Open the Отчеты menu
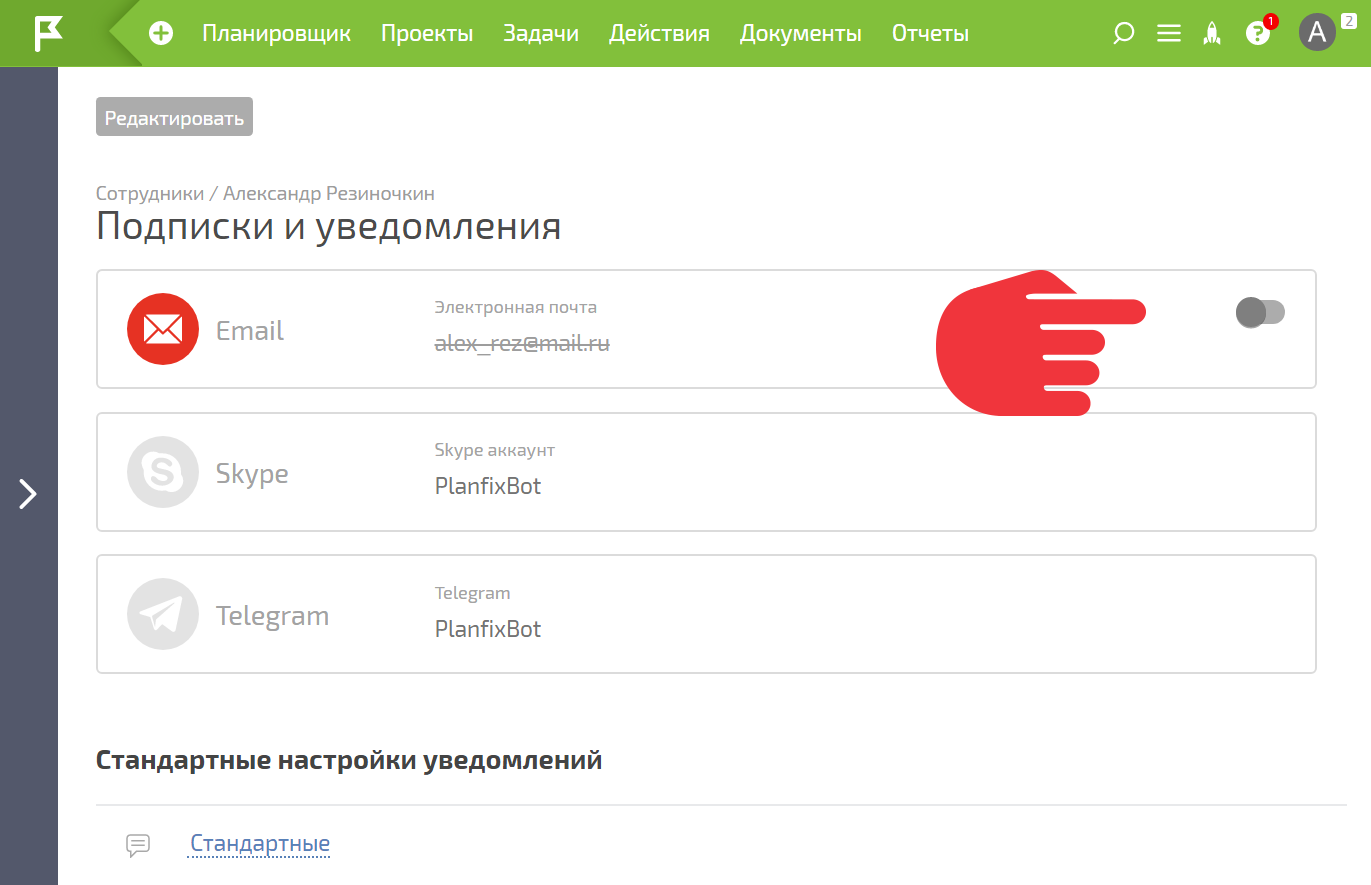This screenshot has width=1371, height=885. tap(930, 33)
